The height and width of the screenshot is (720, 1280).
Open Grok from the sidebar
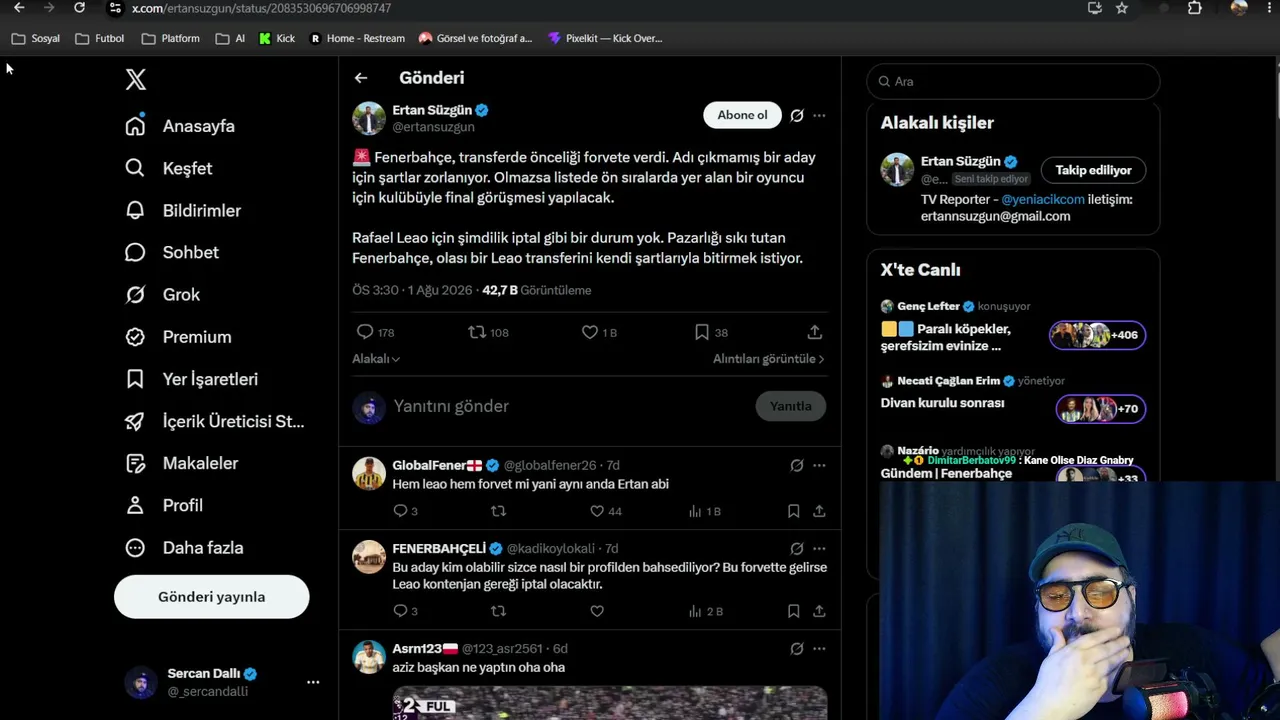pos(162,294)
